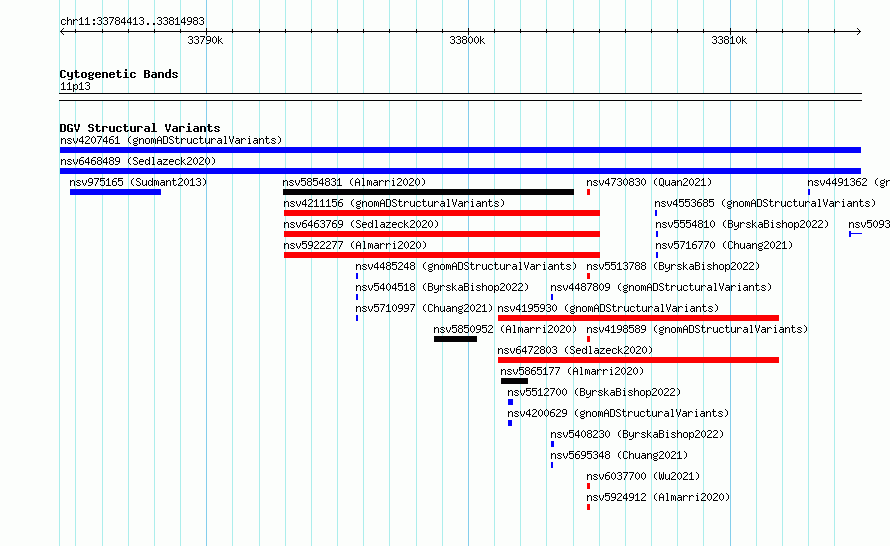Click the nsv6463769 (Sedlazeck2020) label

[361, 224]
